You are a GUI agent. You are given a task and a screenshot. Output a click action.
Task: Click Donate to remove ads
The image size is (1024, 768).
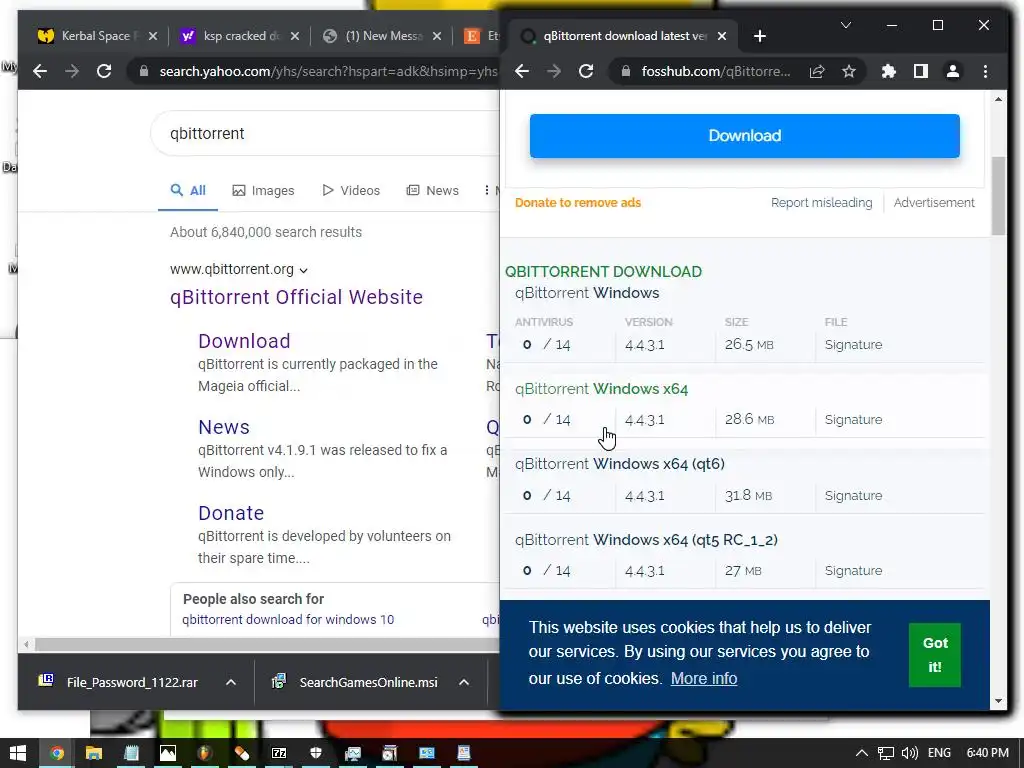(577, 203)
